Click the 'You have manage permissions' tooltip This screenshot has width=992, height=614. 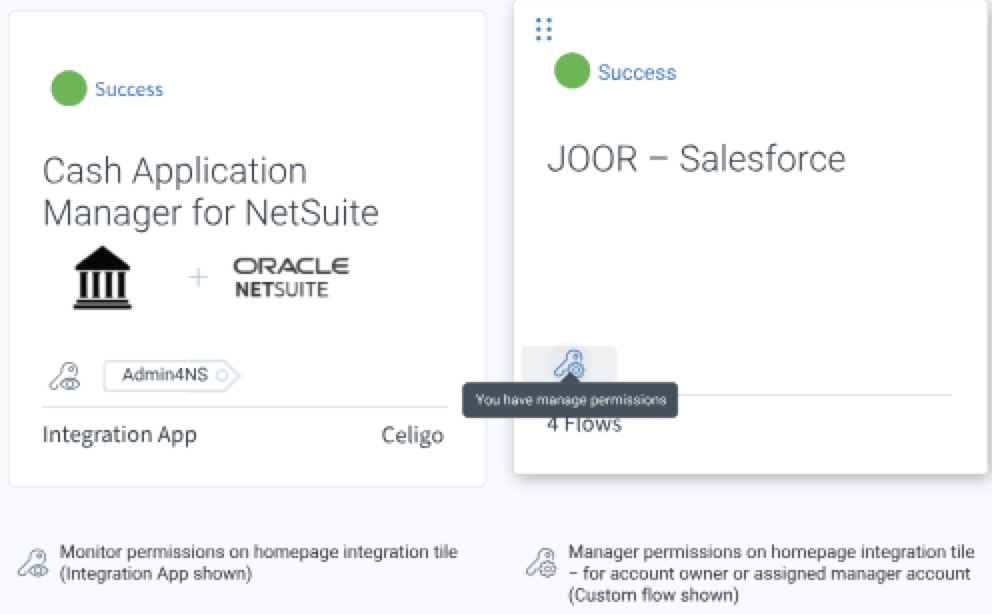pyautogui.click(x=570, y=400)
